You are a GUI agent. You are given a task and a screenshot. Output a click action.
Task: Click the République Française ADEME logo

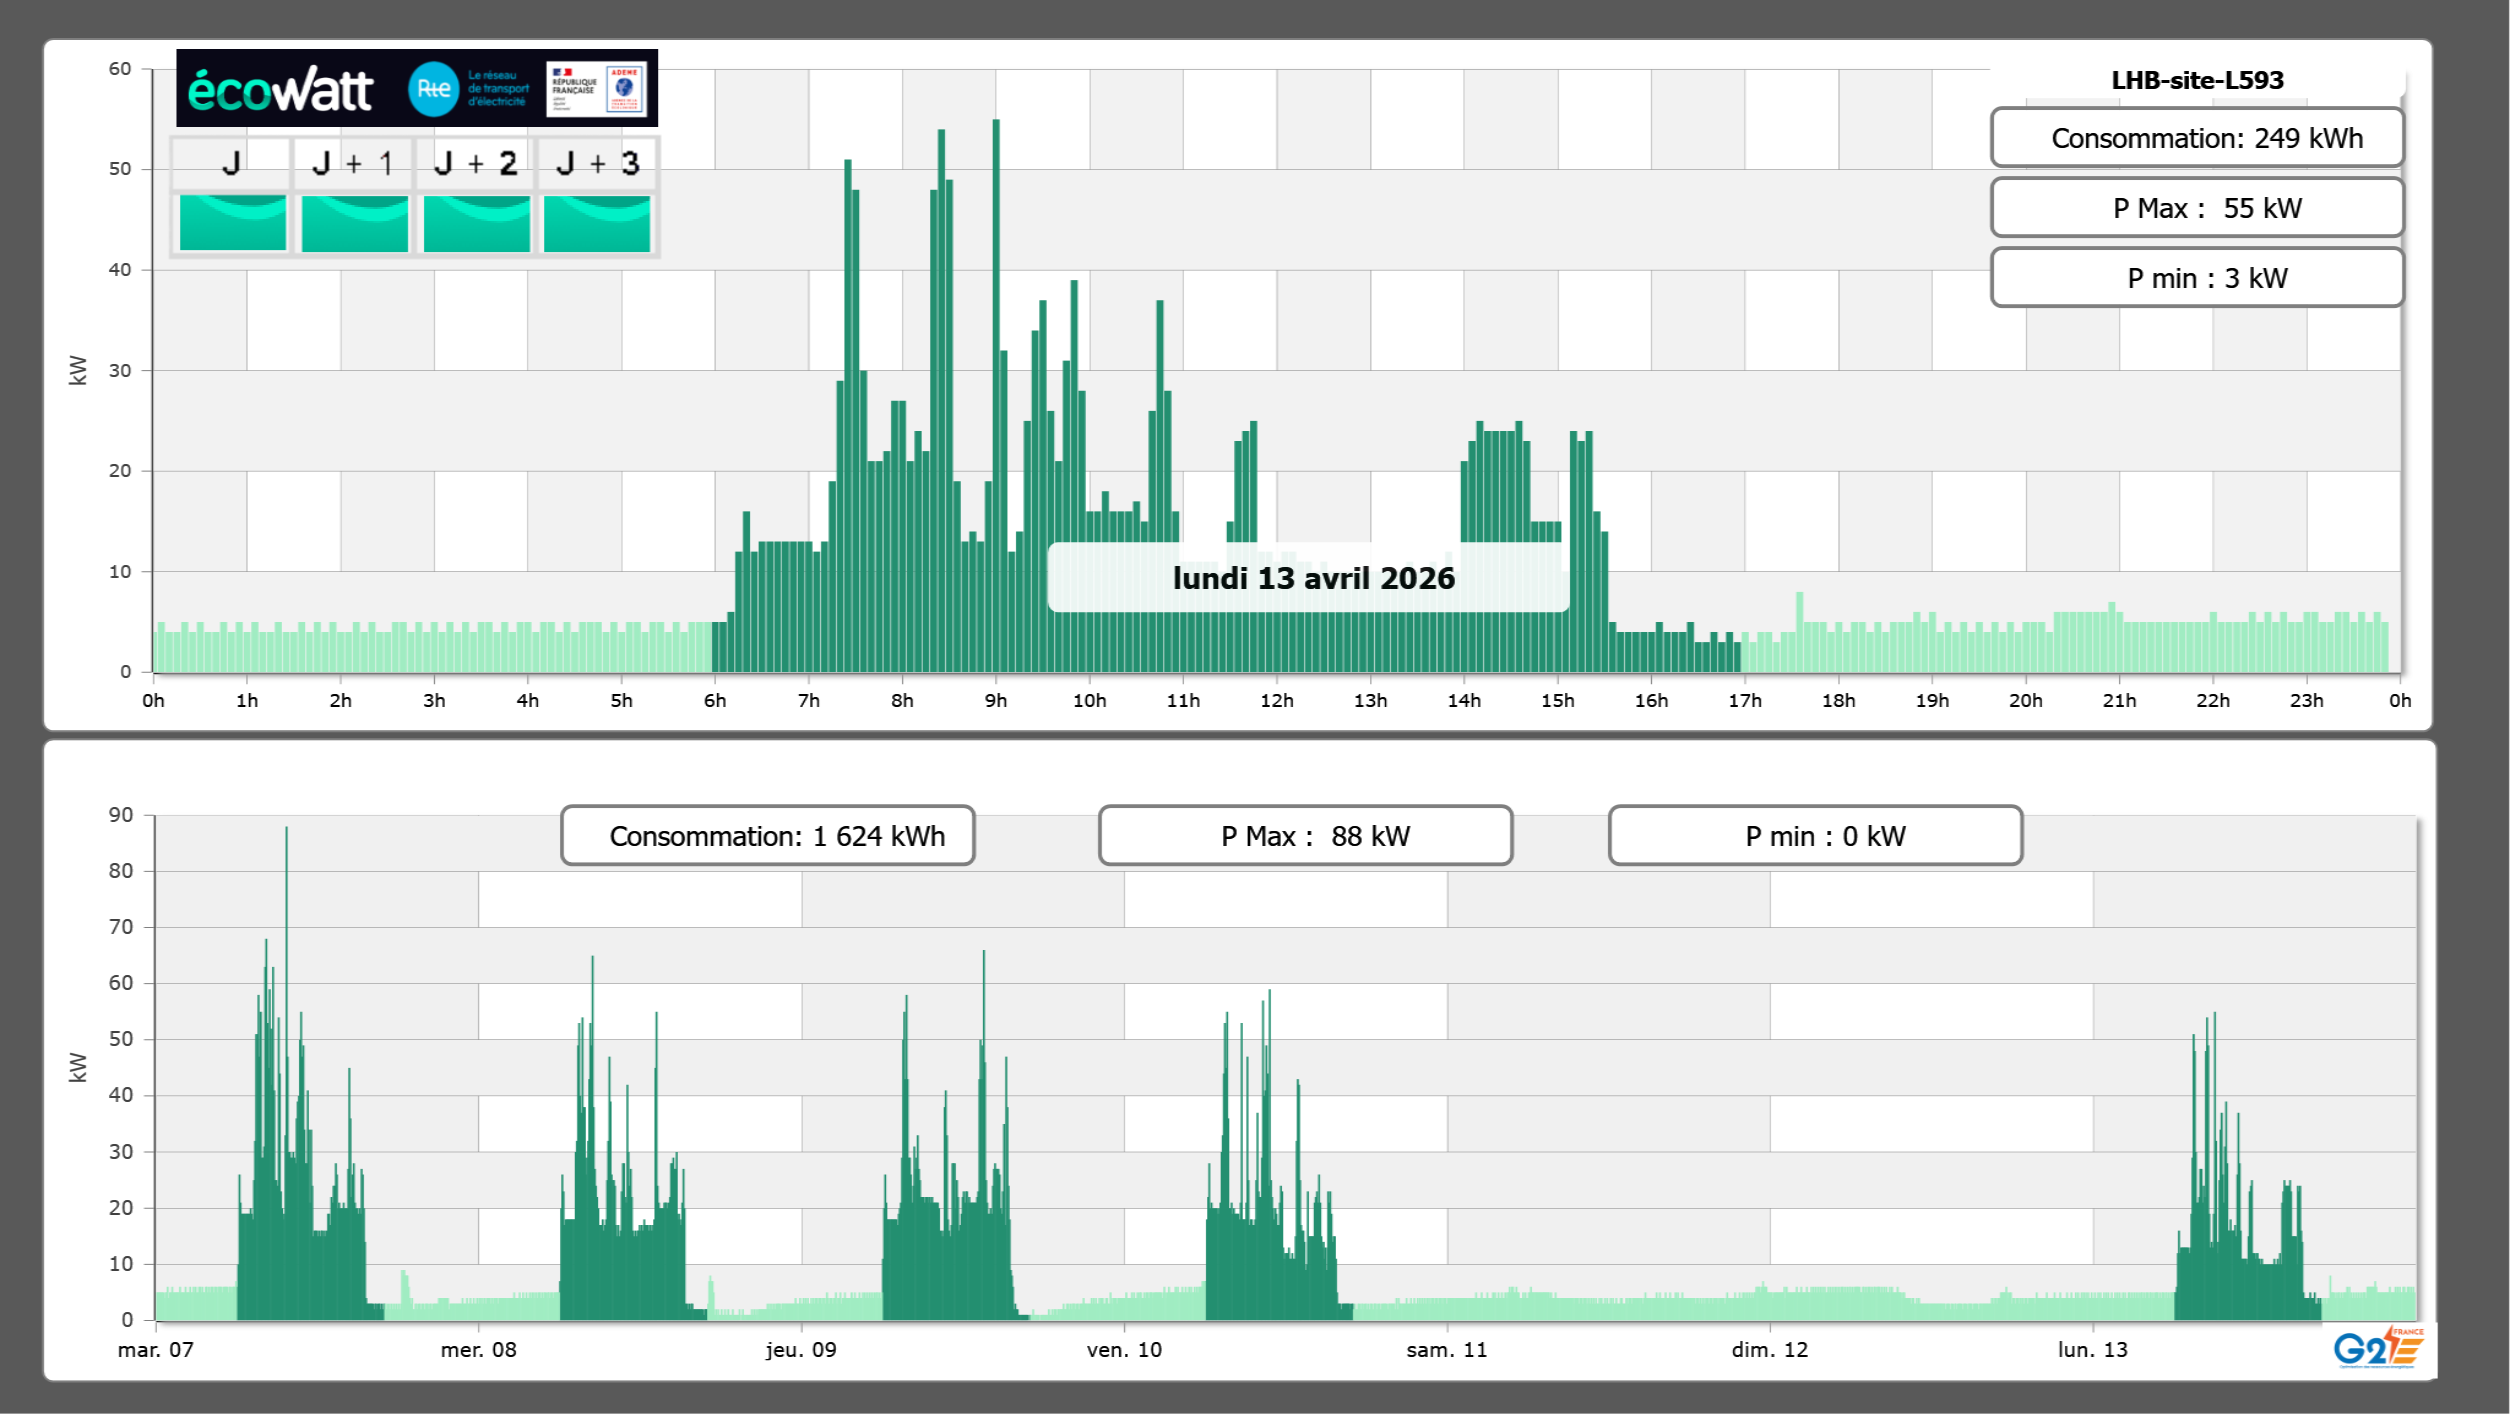[596, 89]
